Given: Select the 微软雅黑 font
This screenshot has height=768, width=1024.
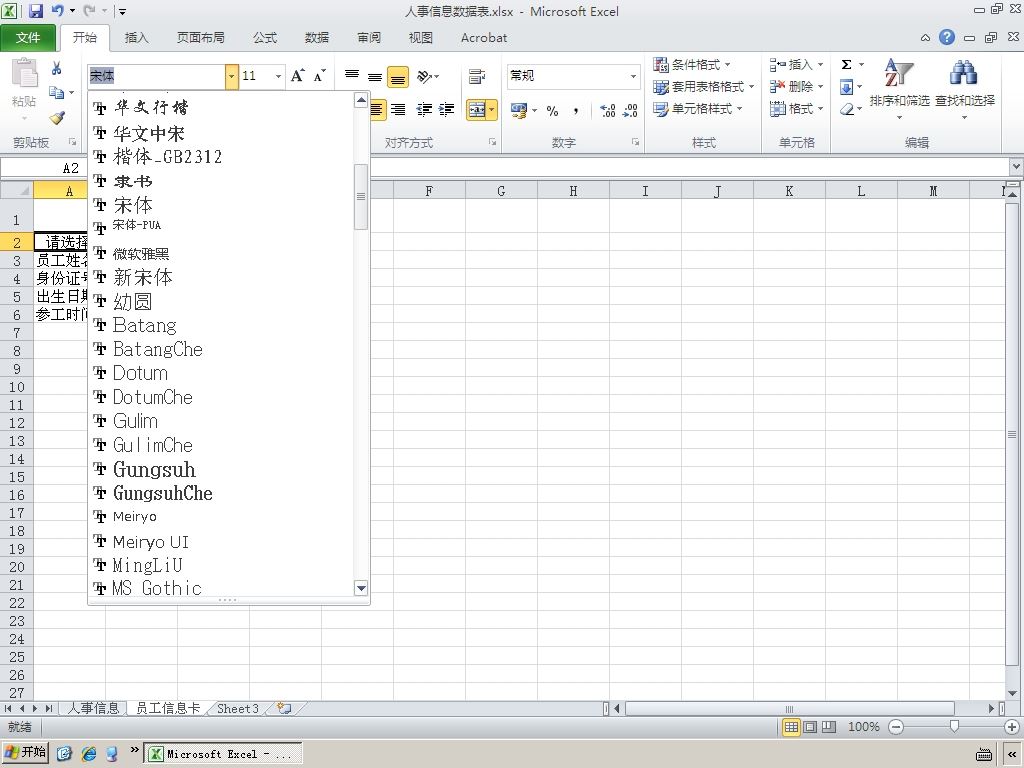Looking at the screenshot, I should [x=221, y=253].
